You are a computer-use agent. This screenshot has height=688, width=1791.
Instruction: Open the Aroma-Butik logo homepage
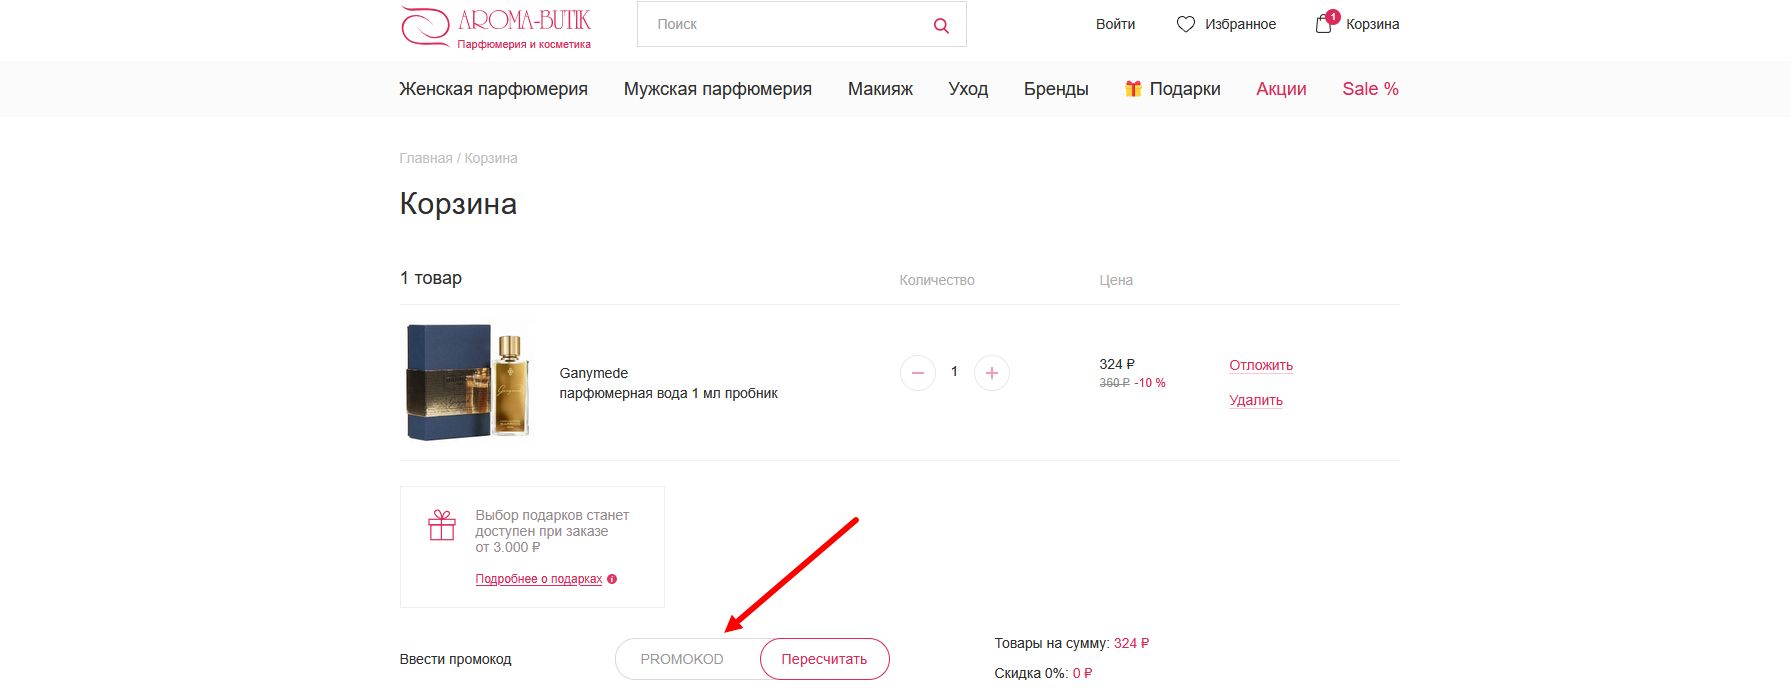(x=495, y=27)
